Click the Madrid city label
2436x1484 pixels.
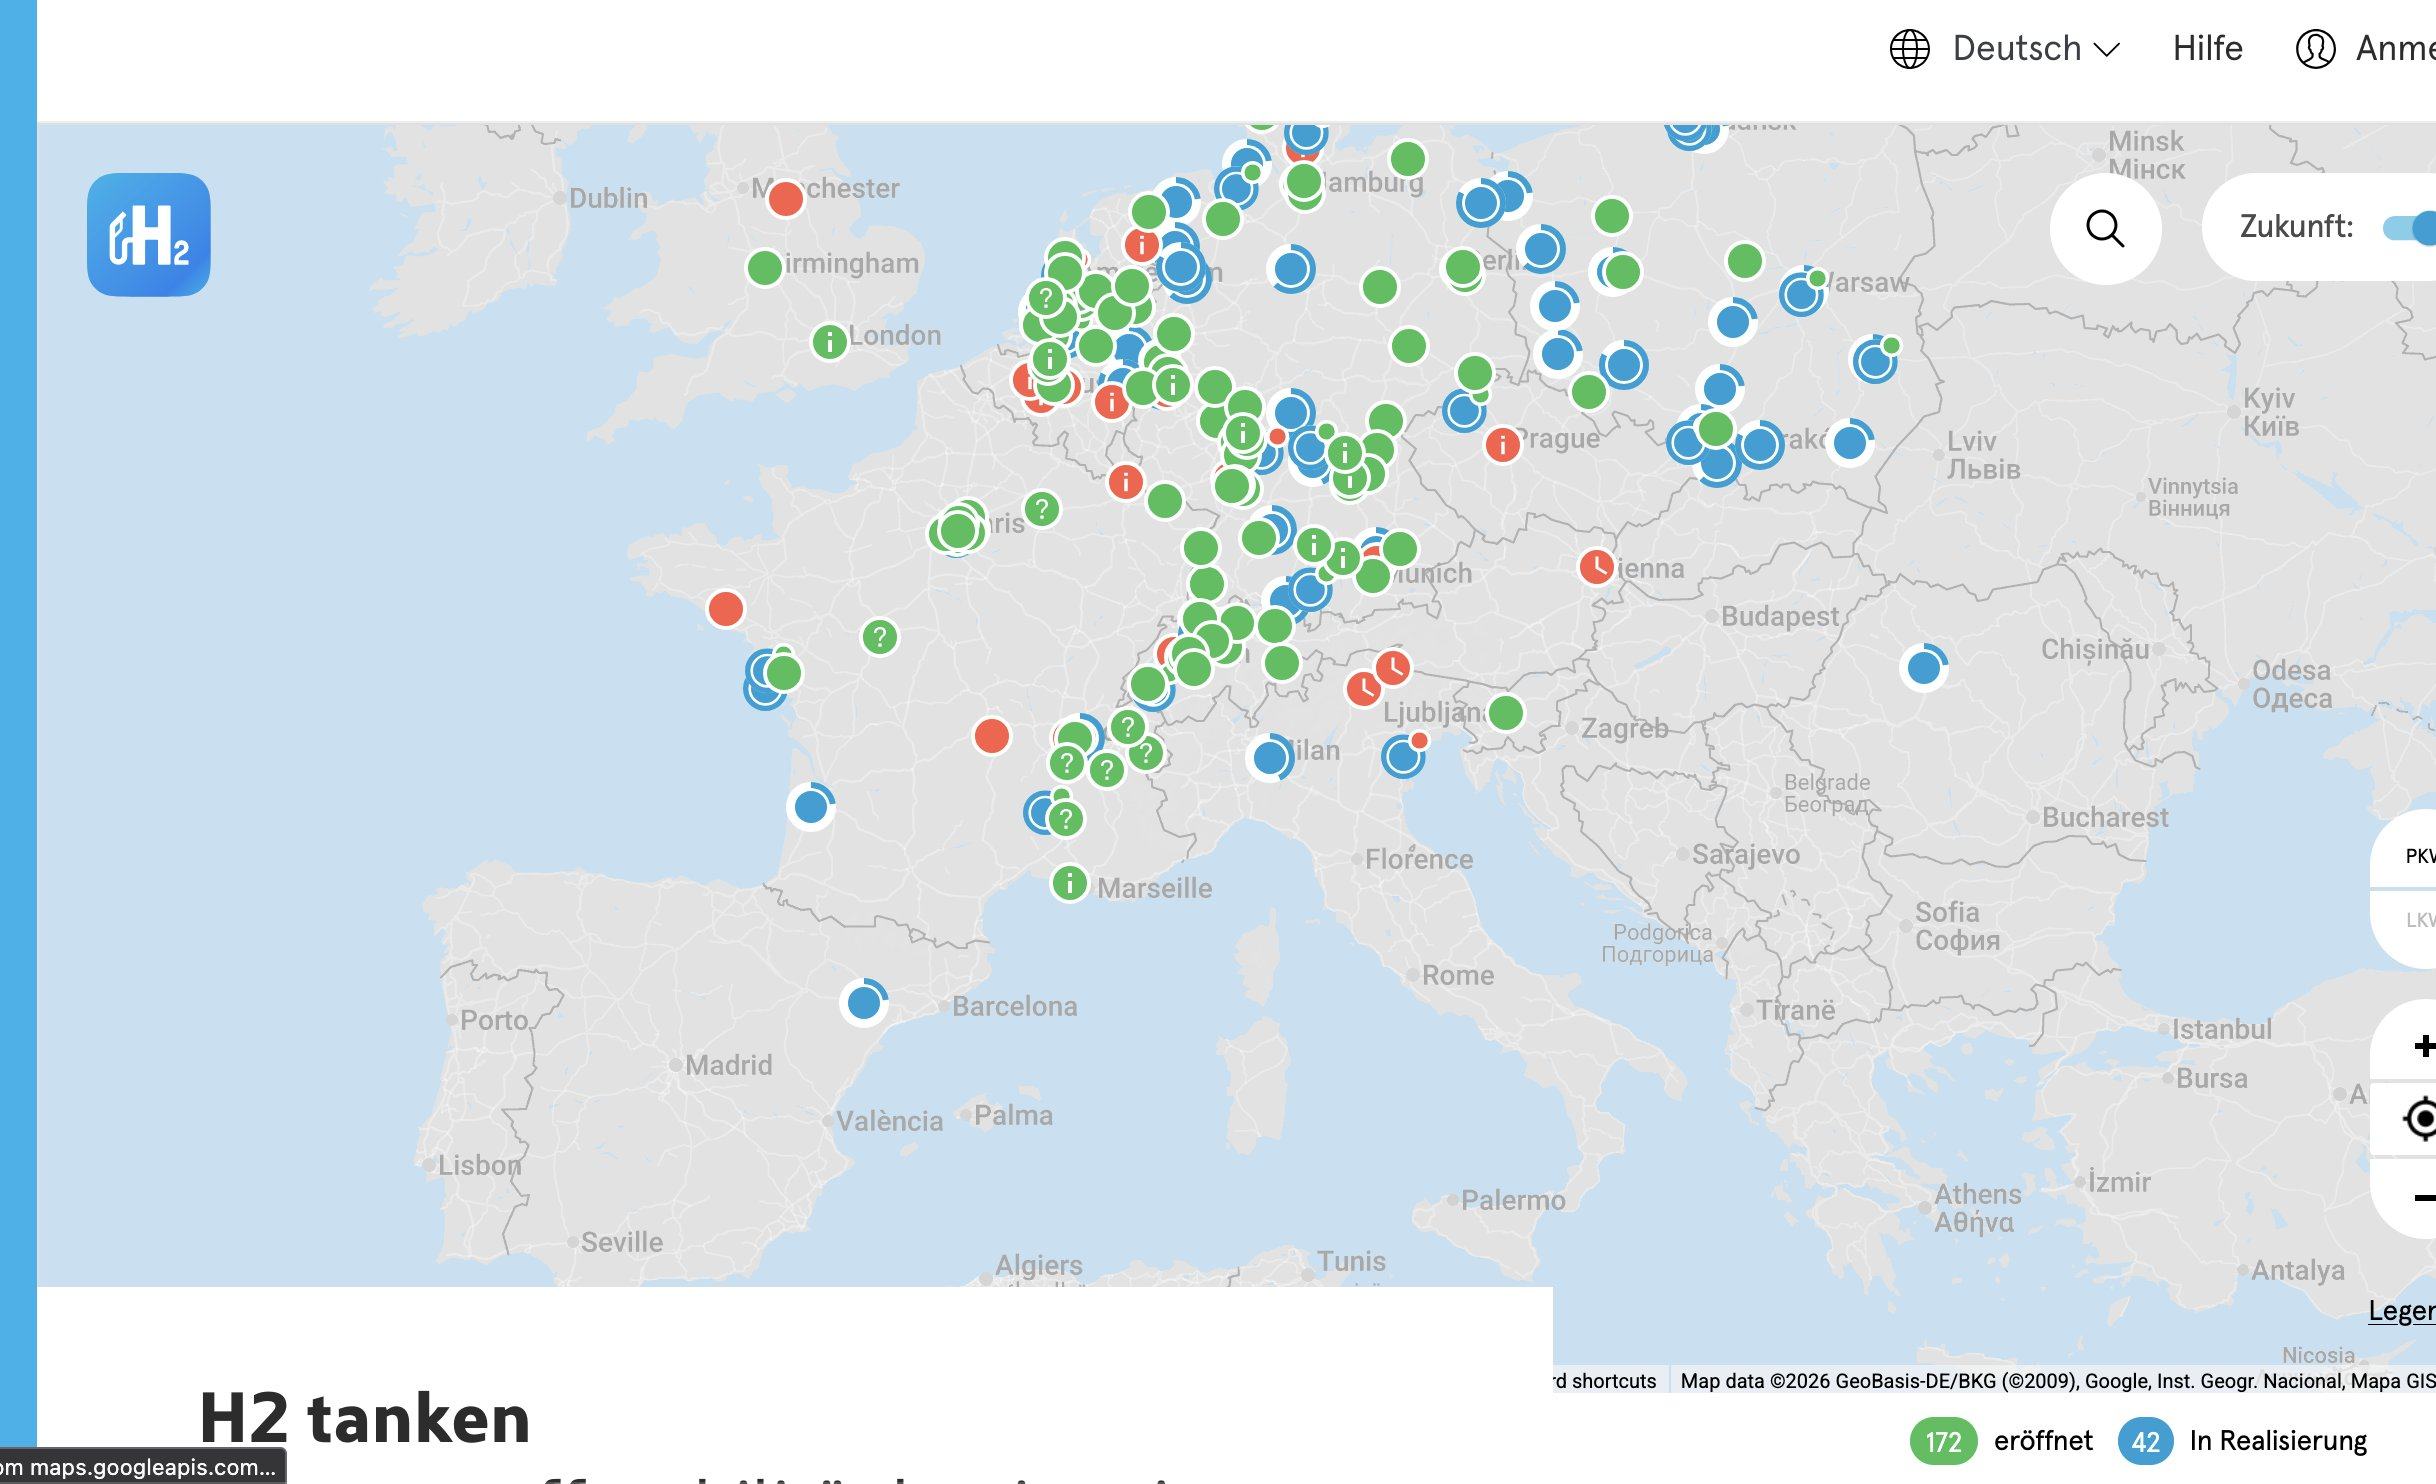tap(728, 1065)
